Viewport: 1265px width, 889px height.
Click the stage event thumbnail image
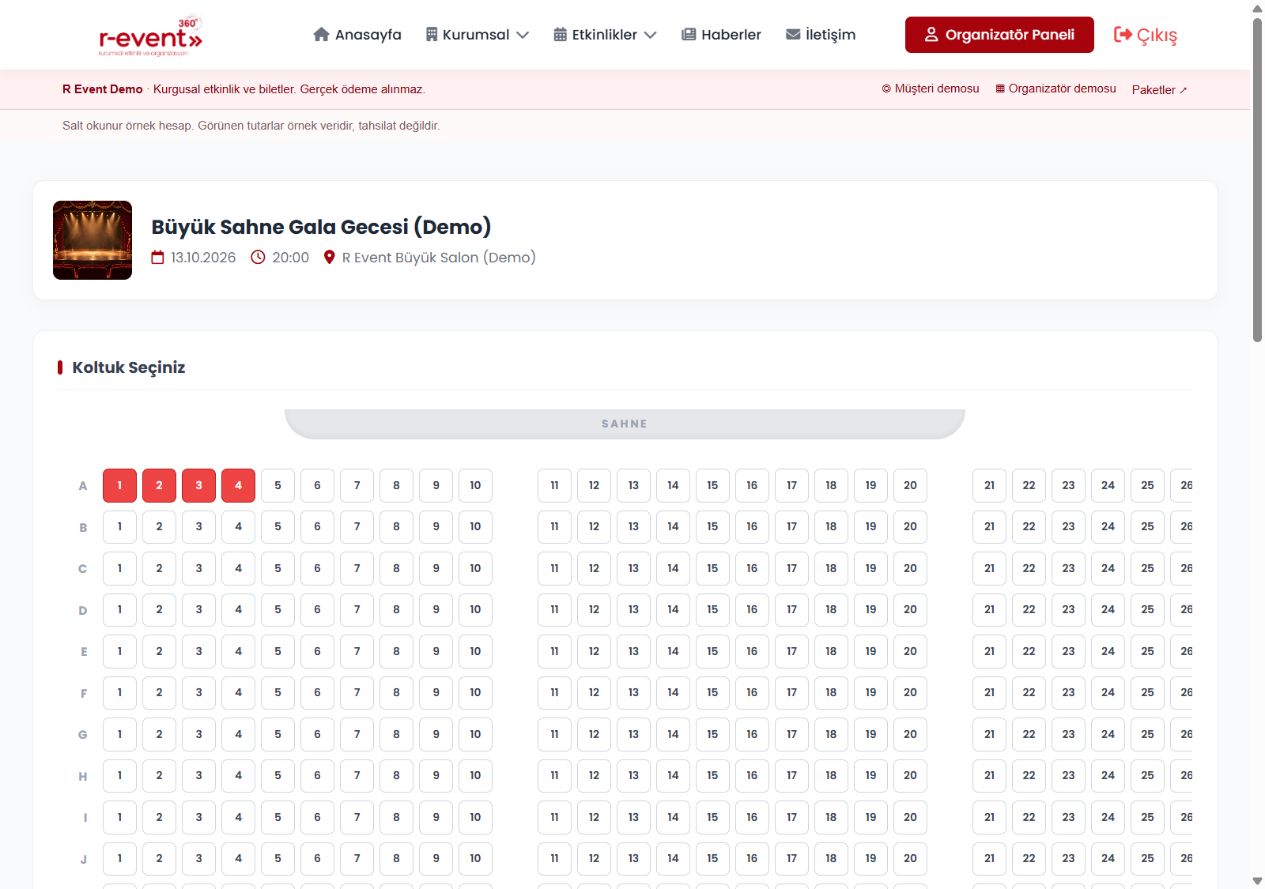point(92,240)
